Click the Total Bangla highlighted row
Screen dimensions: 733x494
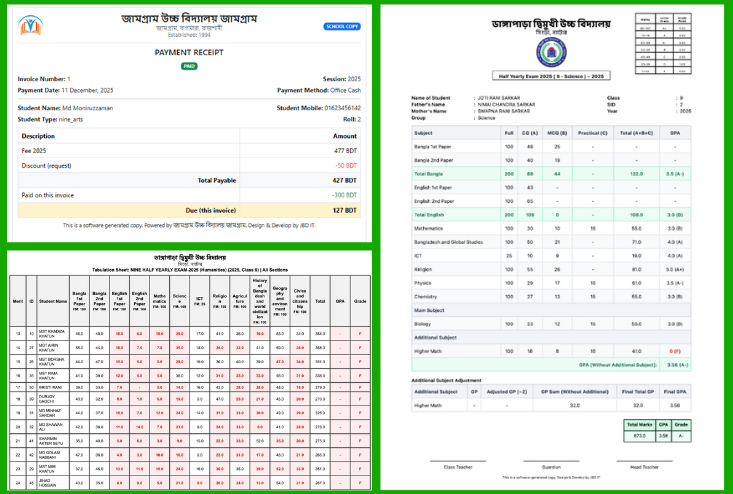point(553,172)
